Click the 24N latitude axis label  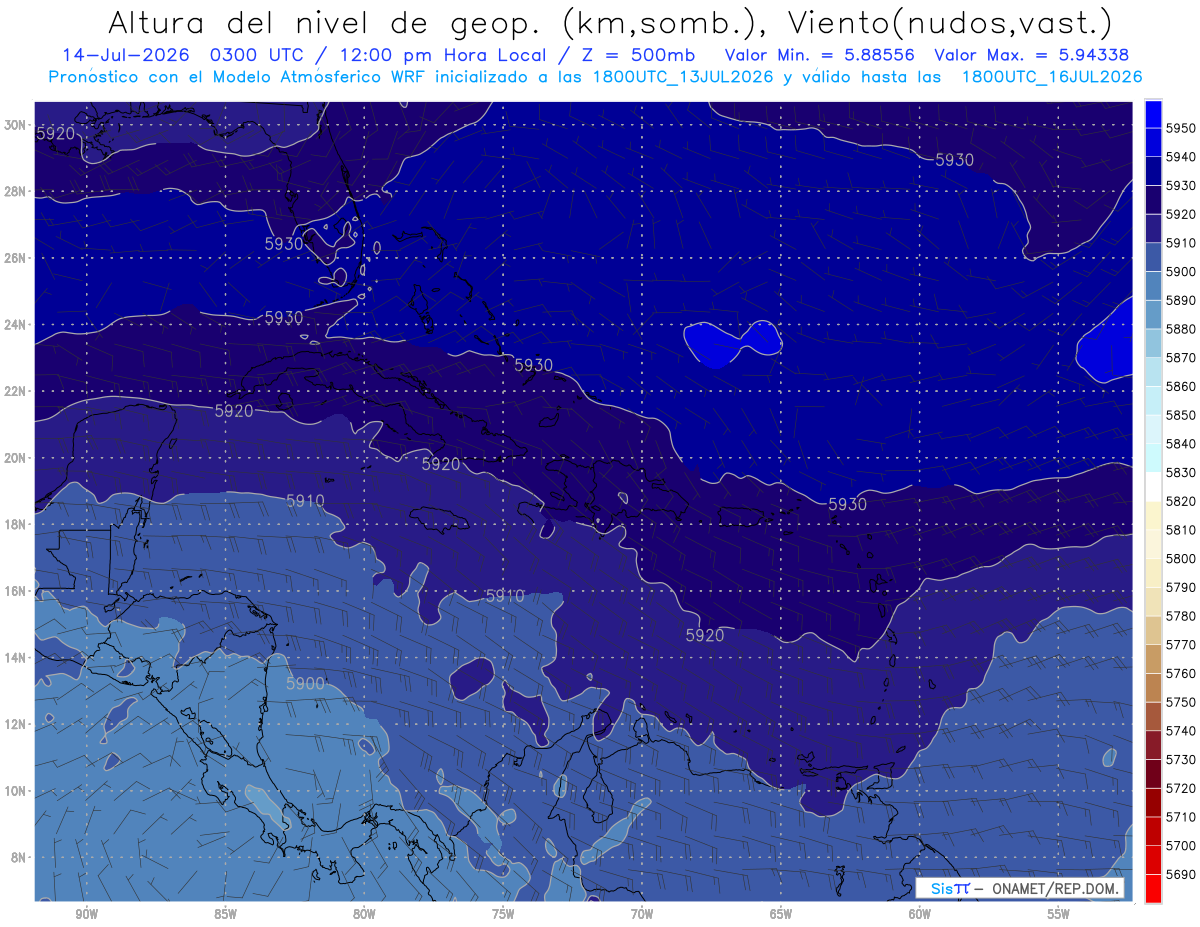(15, 325)
